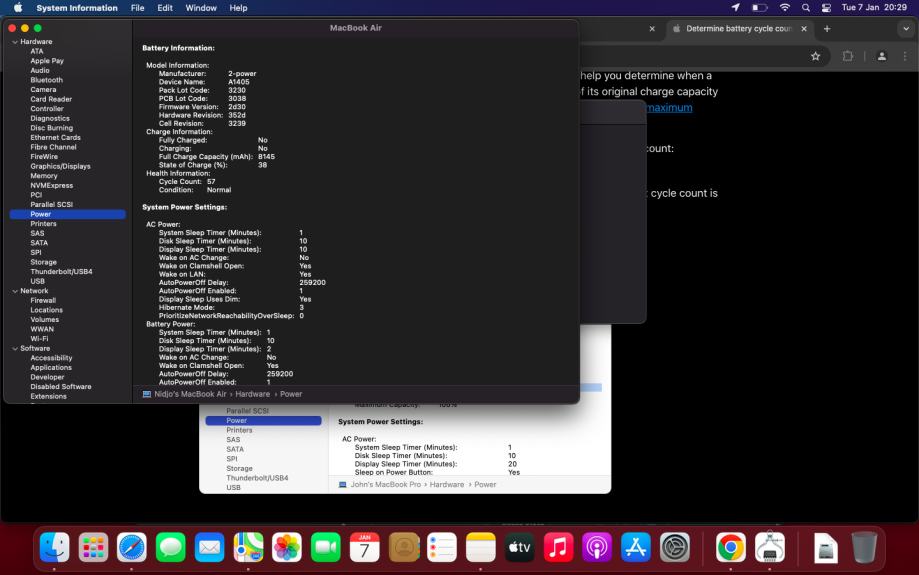Click the Wi-Fi status menu bar icon

coord(783,8)
